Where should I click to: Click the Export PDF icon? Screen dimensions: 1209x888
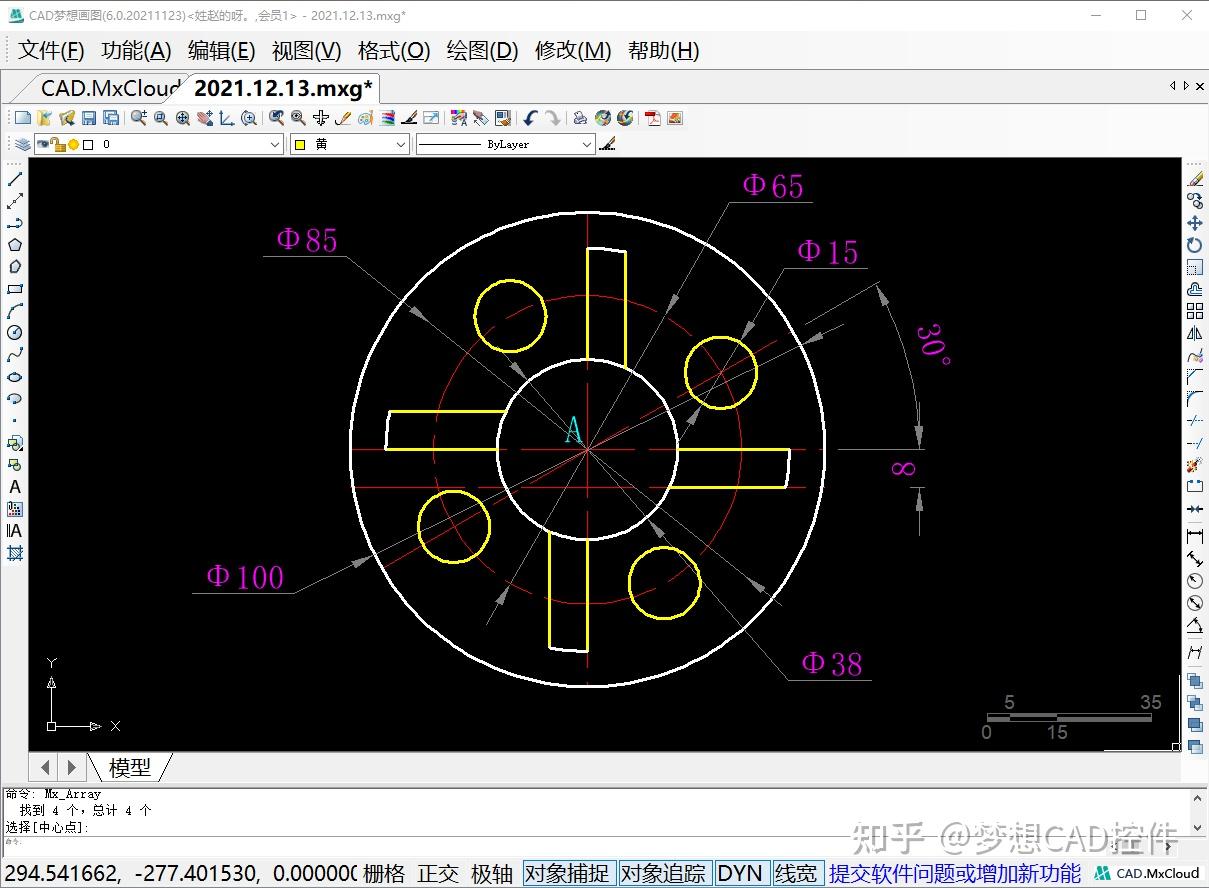coord(653,118)
